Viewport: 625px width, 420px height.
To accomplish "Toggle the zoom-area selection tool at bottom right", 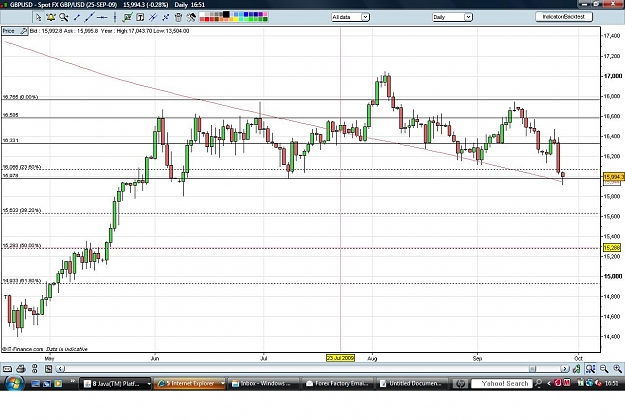I will 590,369.
